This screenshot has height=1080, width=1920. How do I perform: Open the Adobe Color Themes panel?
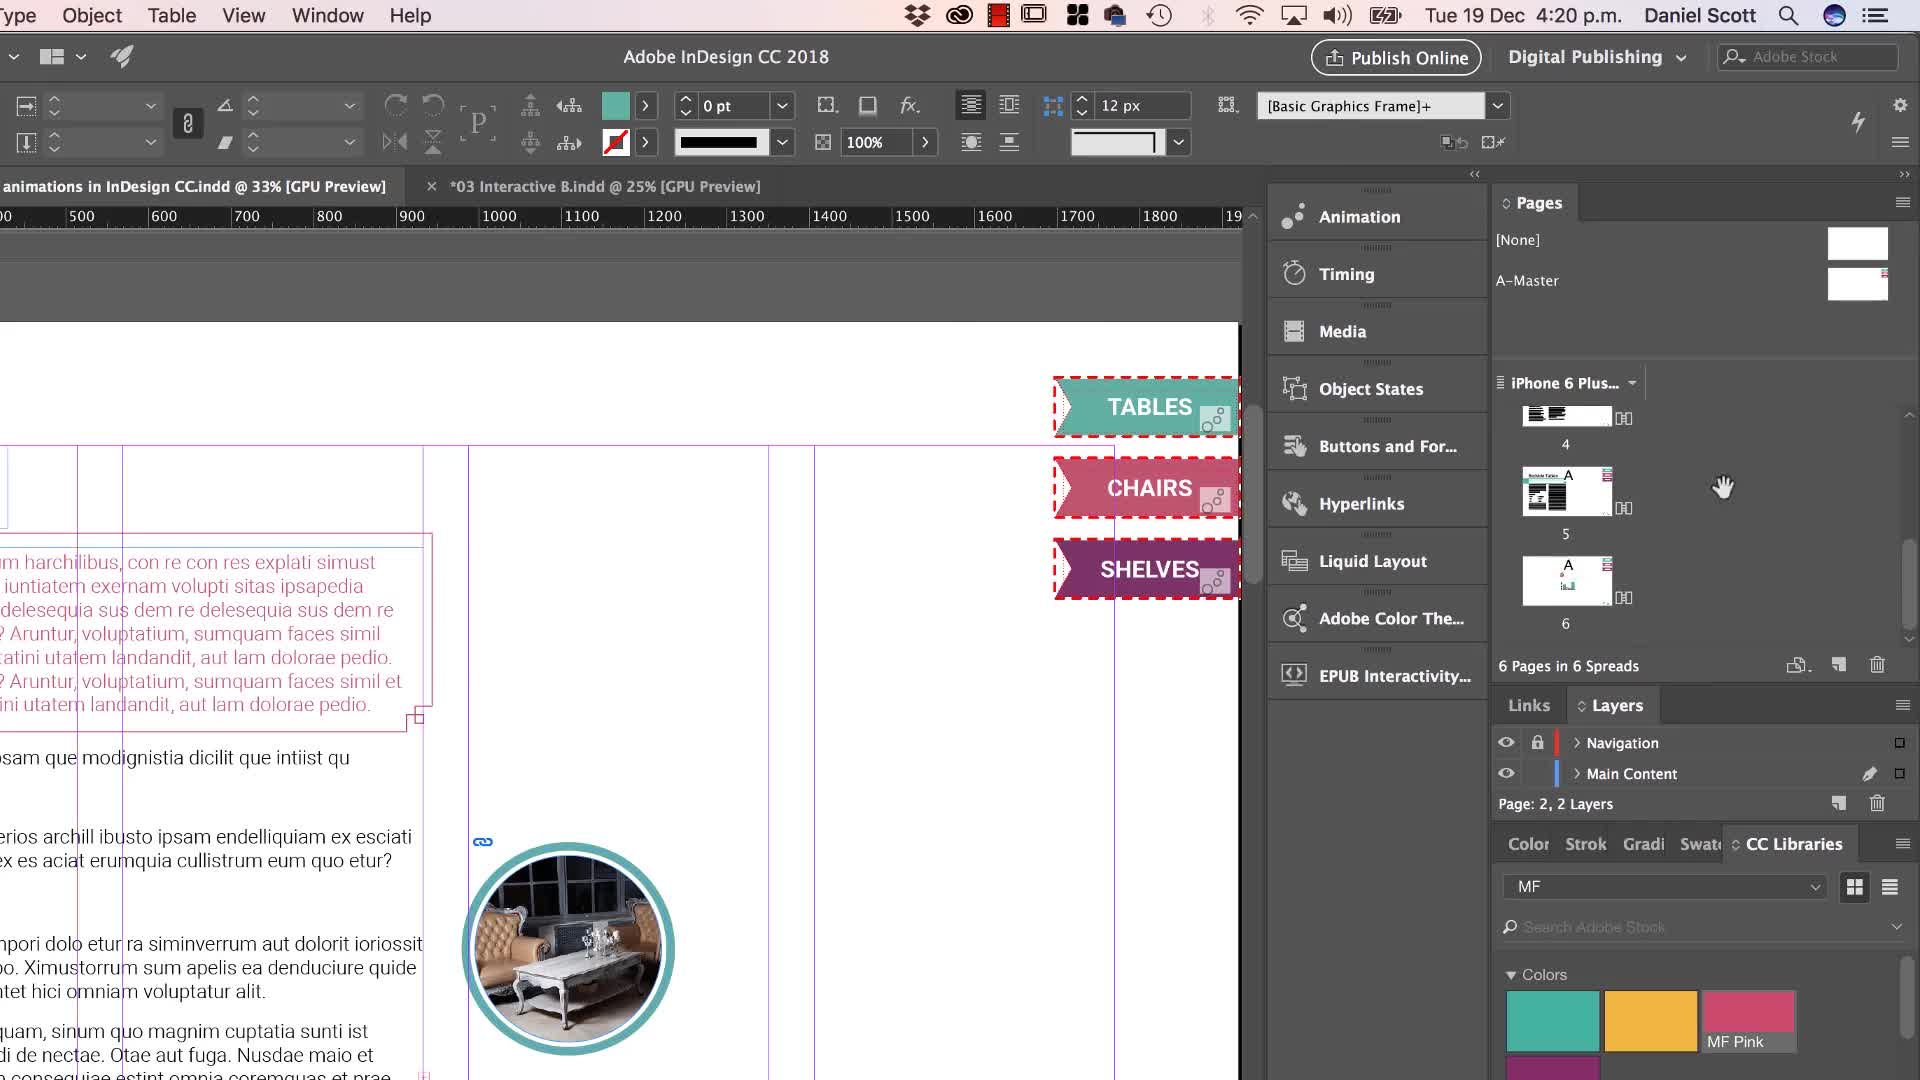point(1377,618)
